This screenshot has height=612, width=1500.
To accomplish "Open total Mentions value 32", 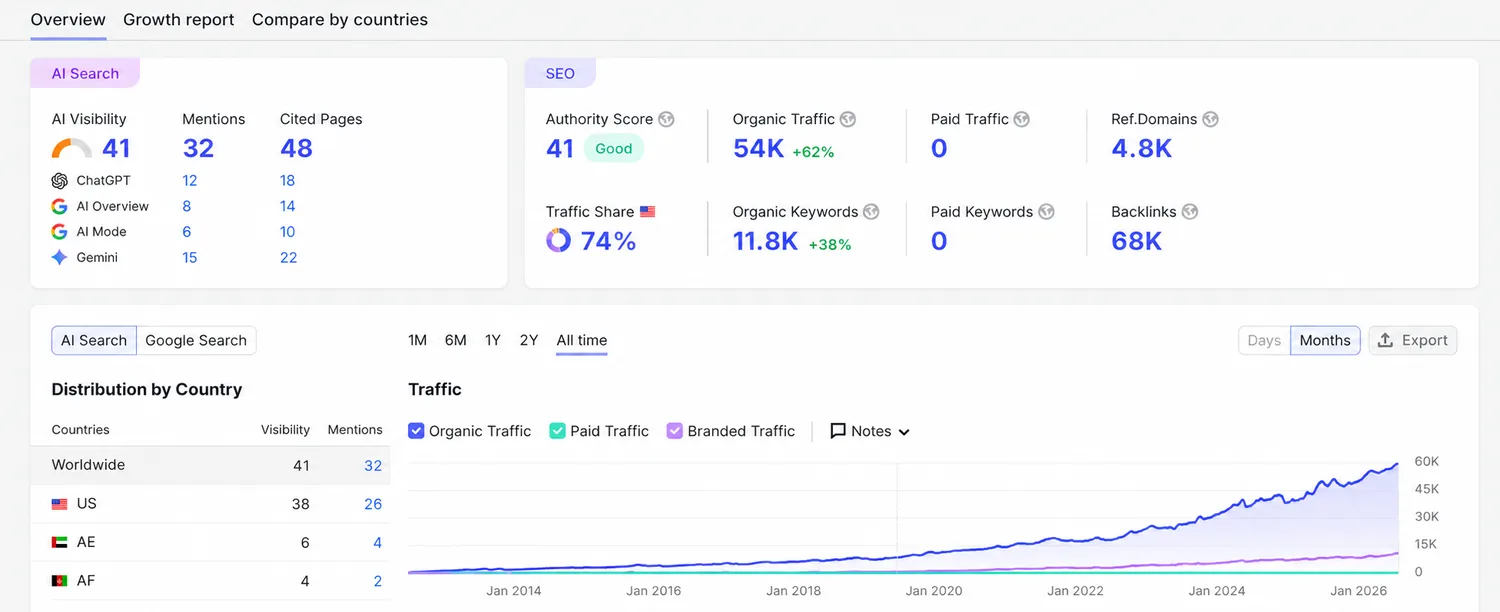I will point(198,148).
